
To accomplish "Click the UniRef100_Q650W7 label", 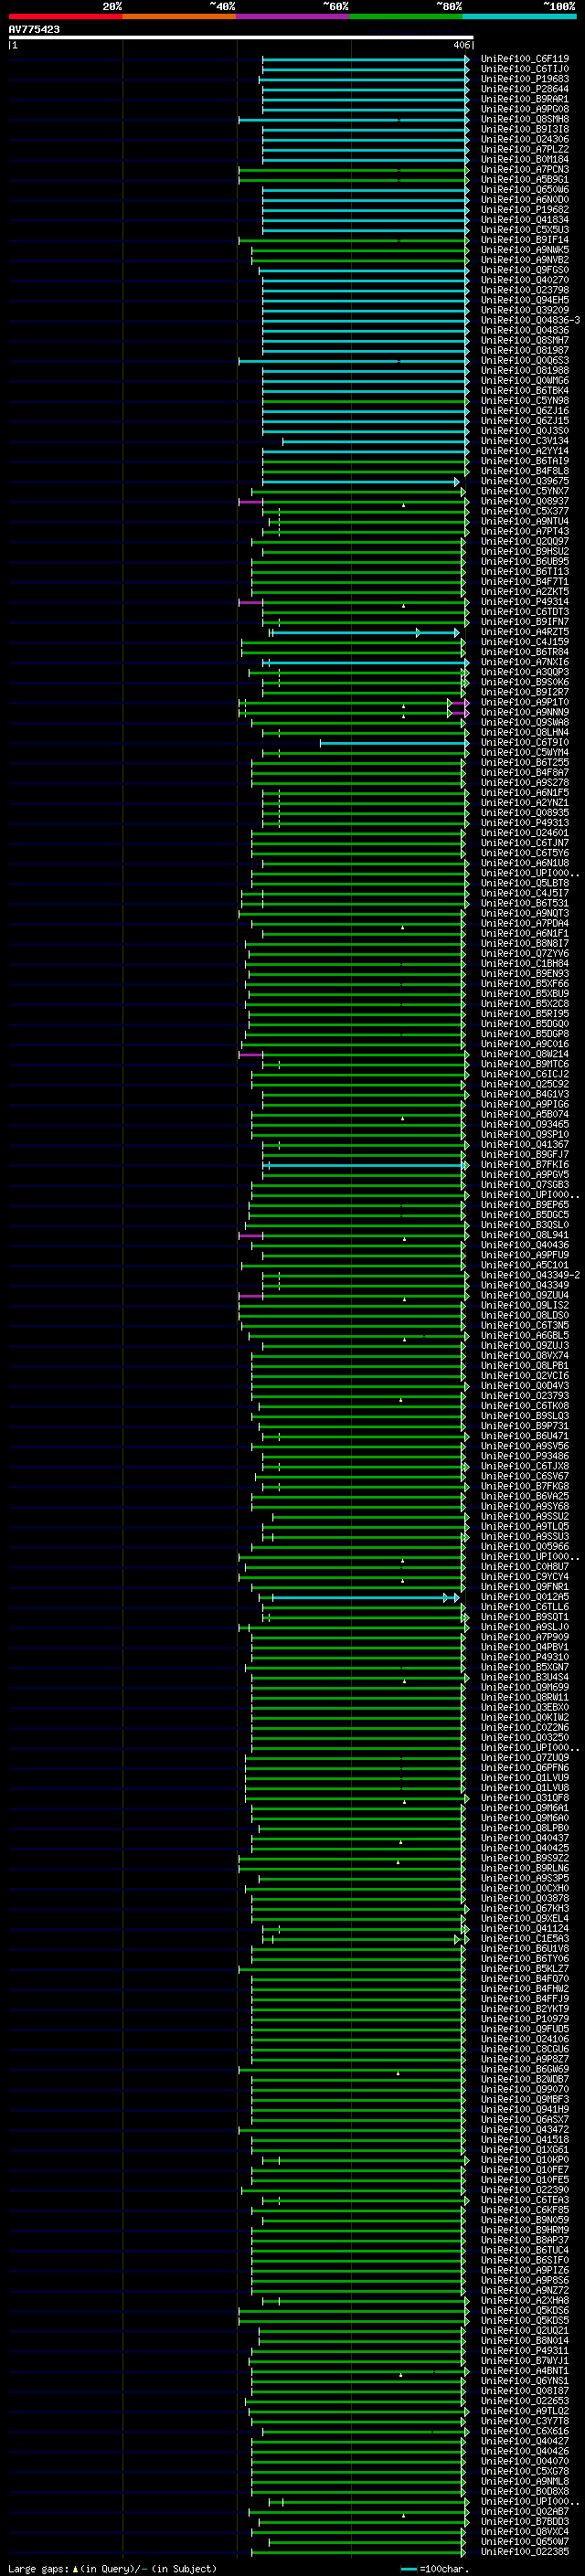I will point(525,2543).
